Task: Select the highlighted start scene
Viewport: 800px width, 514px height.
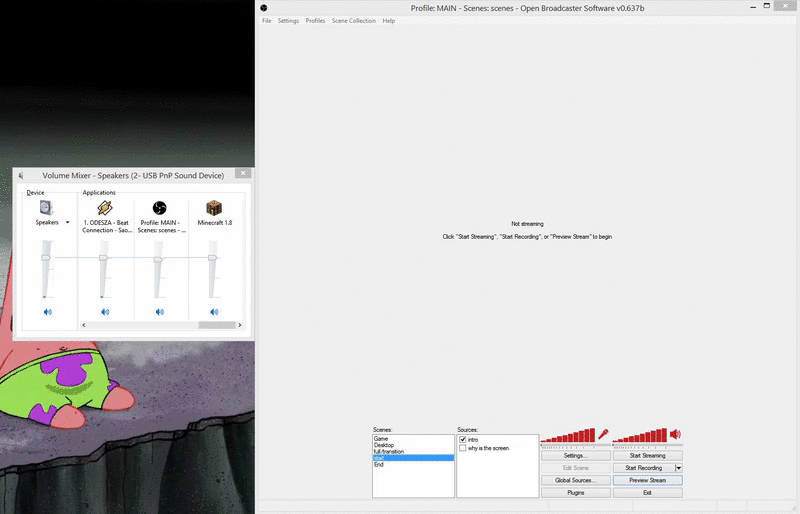Action: [413, 458]
